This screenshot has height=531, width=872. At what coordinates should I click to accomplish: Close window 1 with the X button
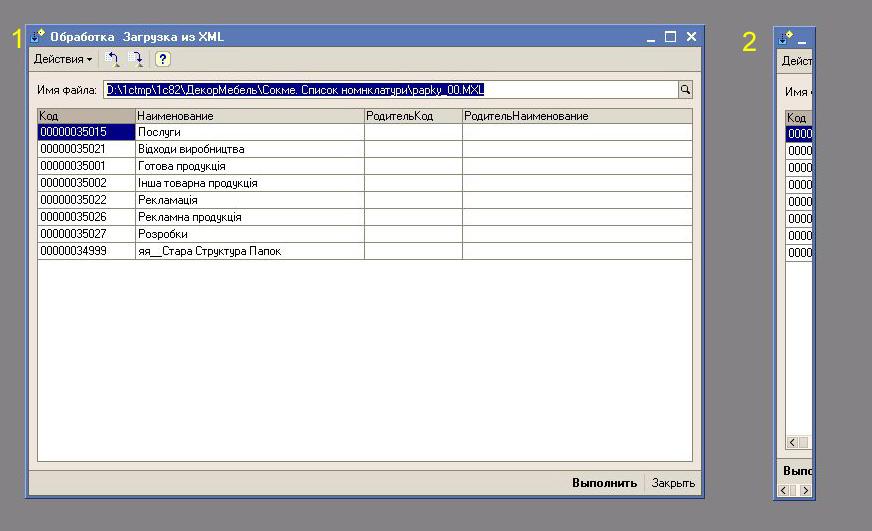[x=691, y=36]
